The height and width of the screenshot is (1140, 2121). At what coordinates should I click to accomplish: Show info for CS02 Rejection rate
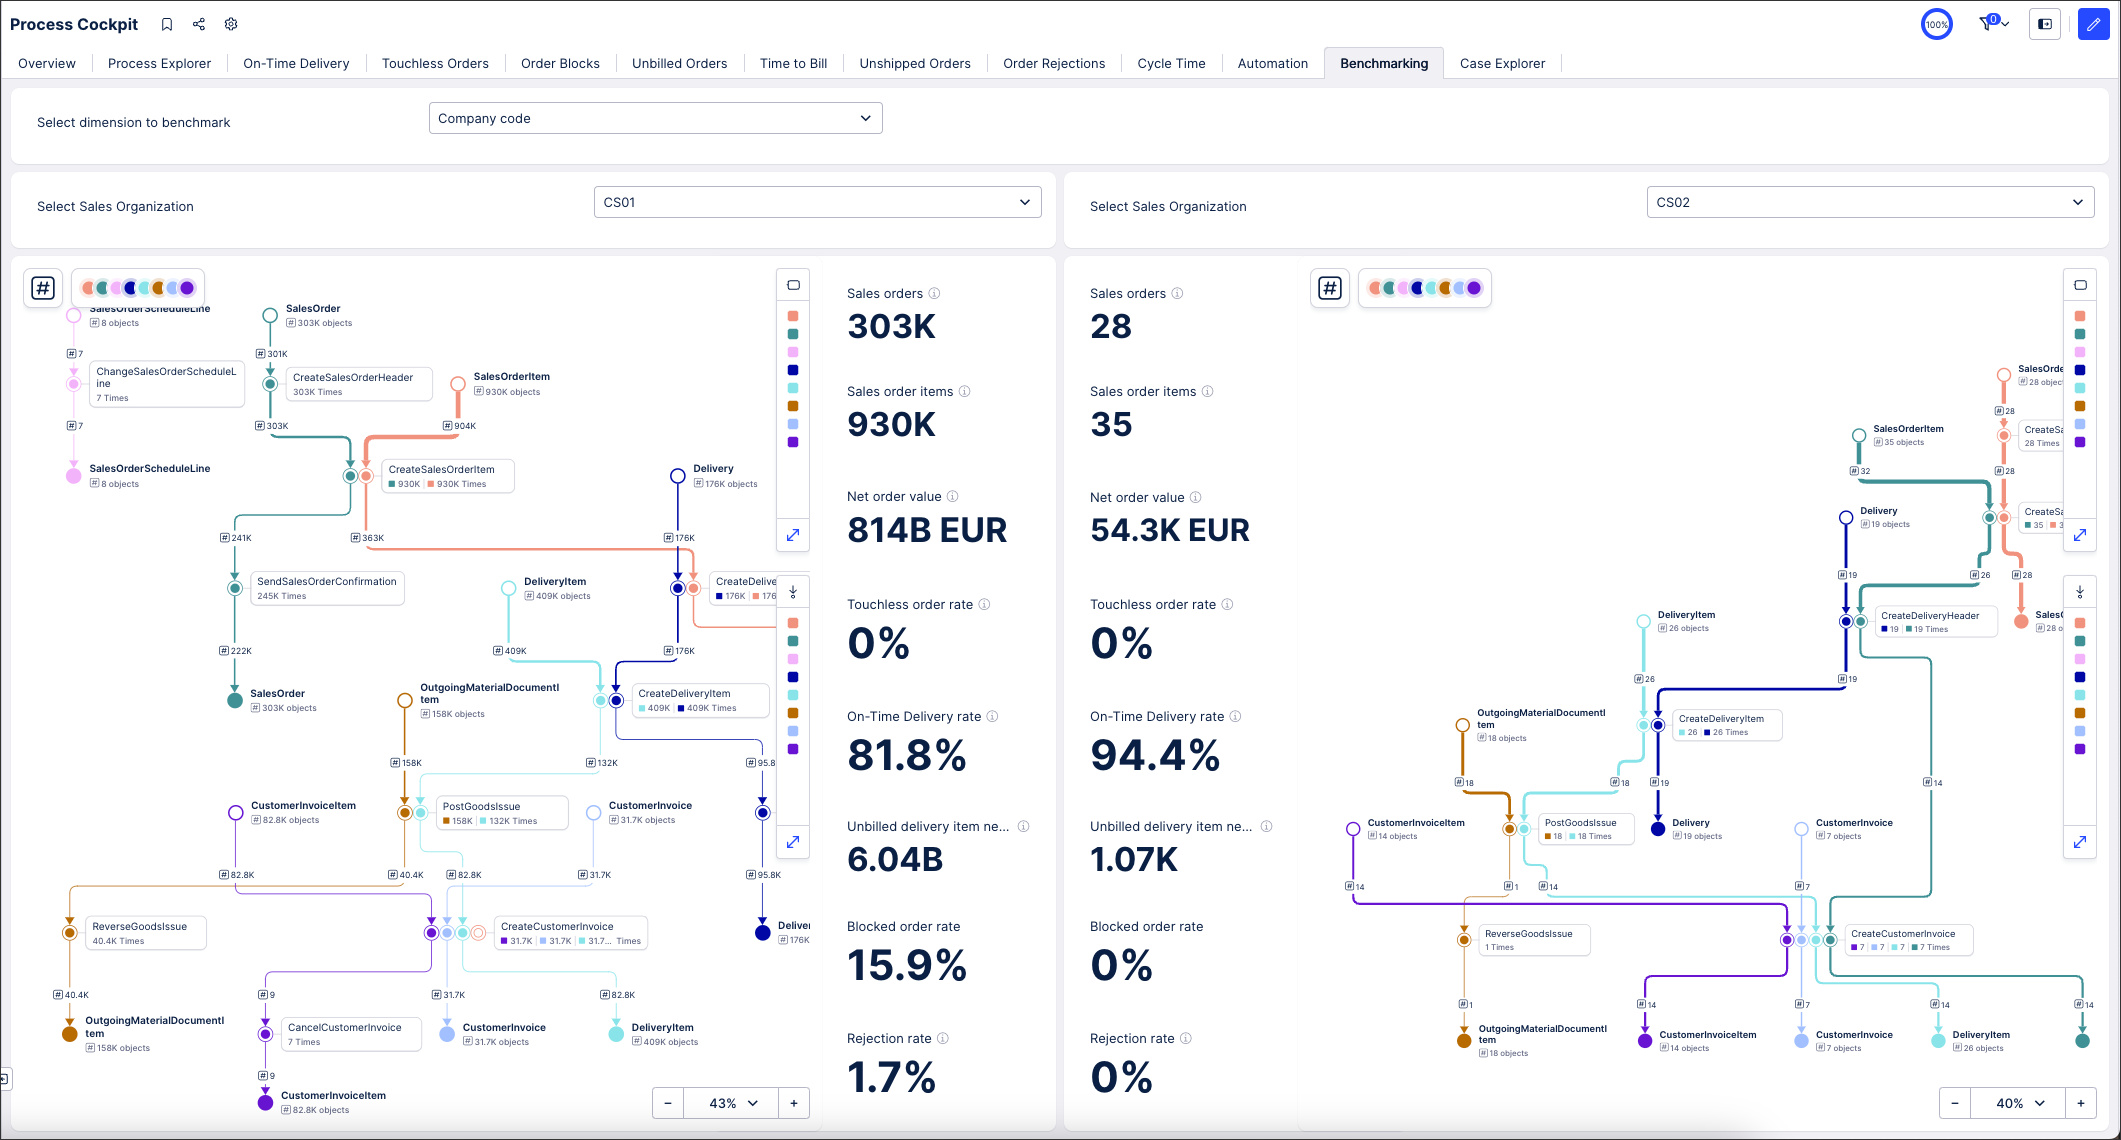tap(1185, 1038)
